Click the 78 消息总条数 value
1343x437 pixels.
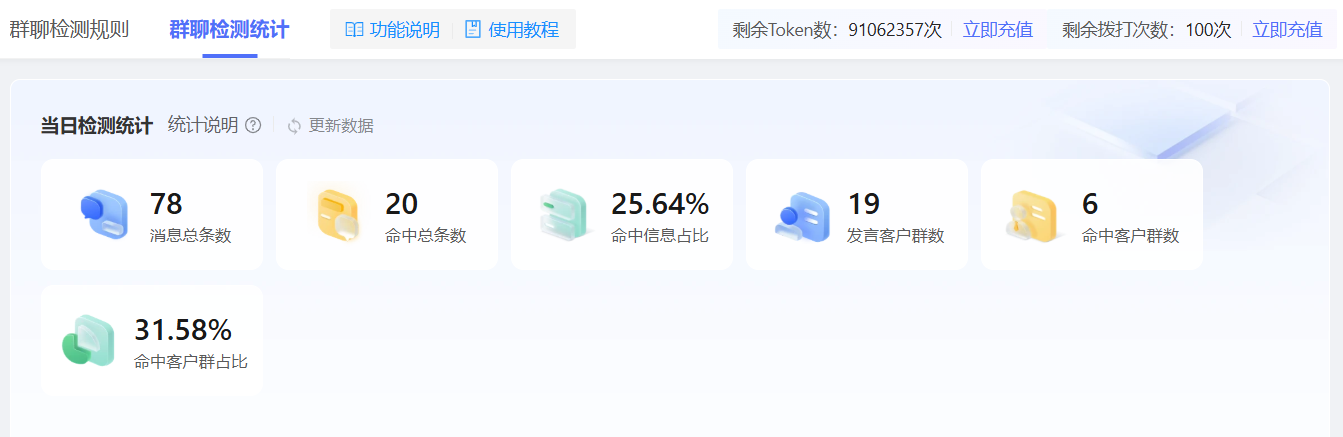coord(166,203)
